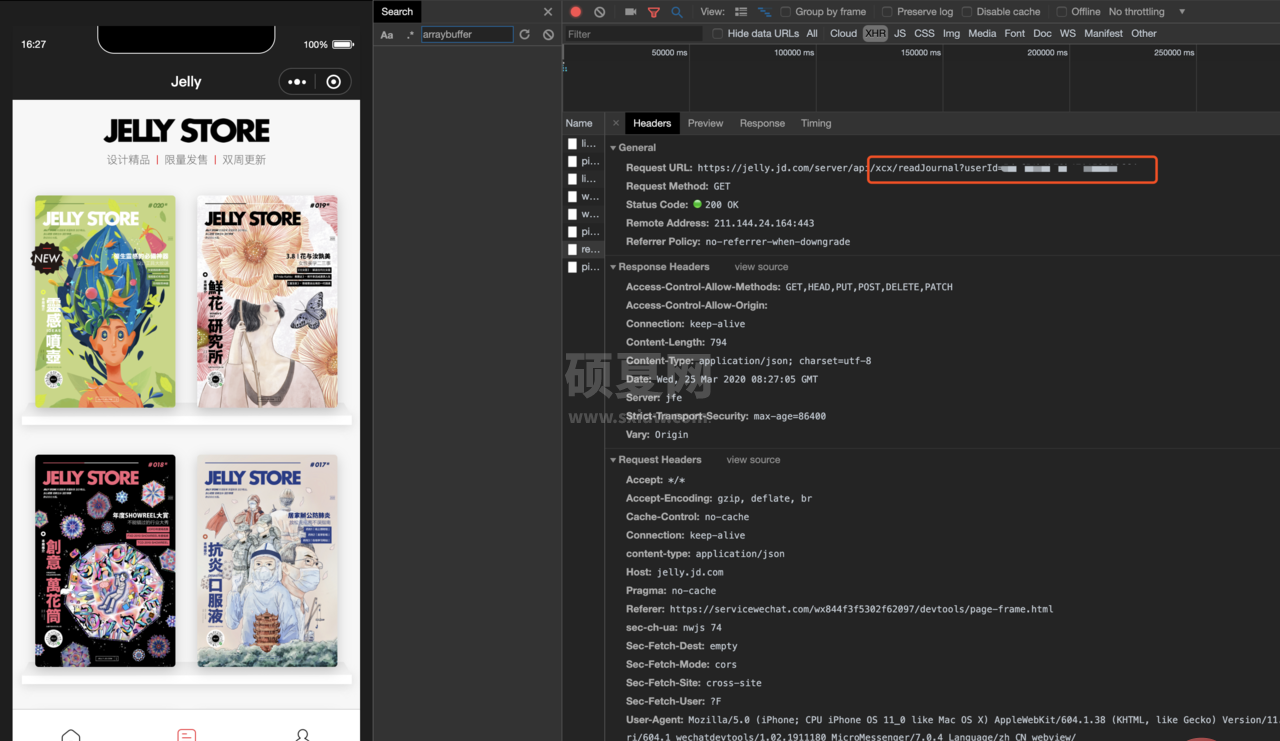Image resolution: width=1280 pixels, height=741 pixels.
Task: Select the 're...' request row
Action: point(584,249)
